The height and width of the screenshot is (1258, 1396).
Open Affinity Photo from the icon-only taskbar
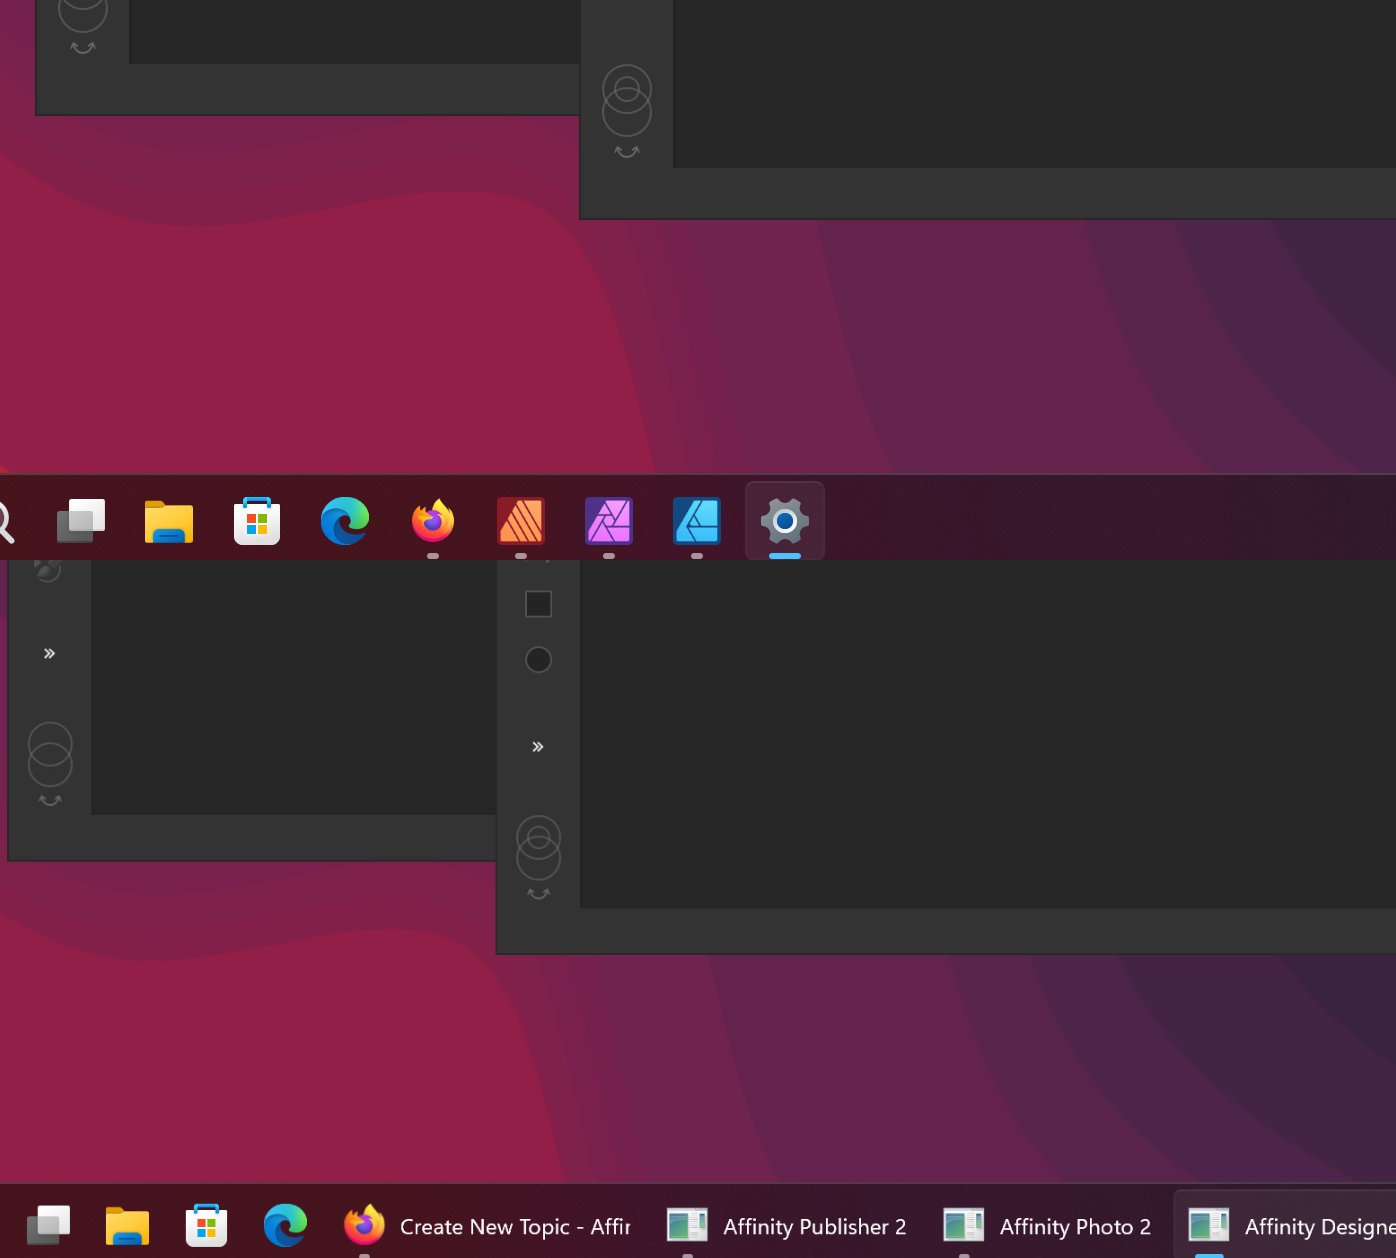click(609, 521)
